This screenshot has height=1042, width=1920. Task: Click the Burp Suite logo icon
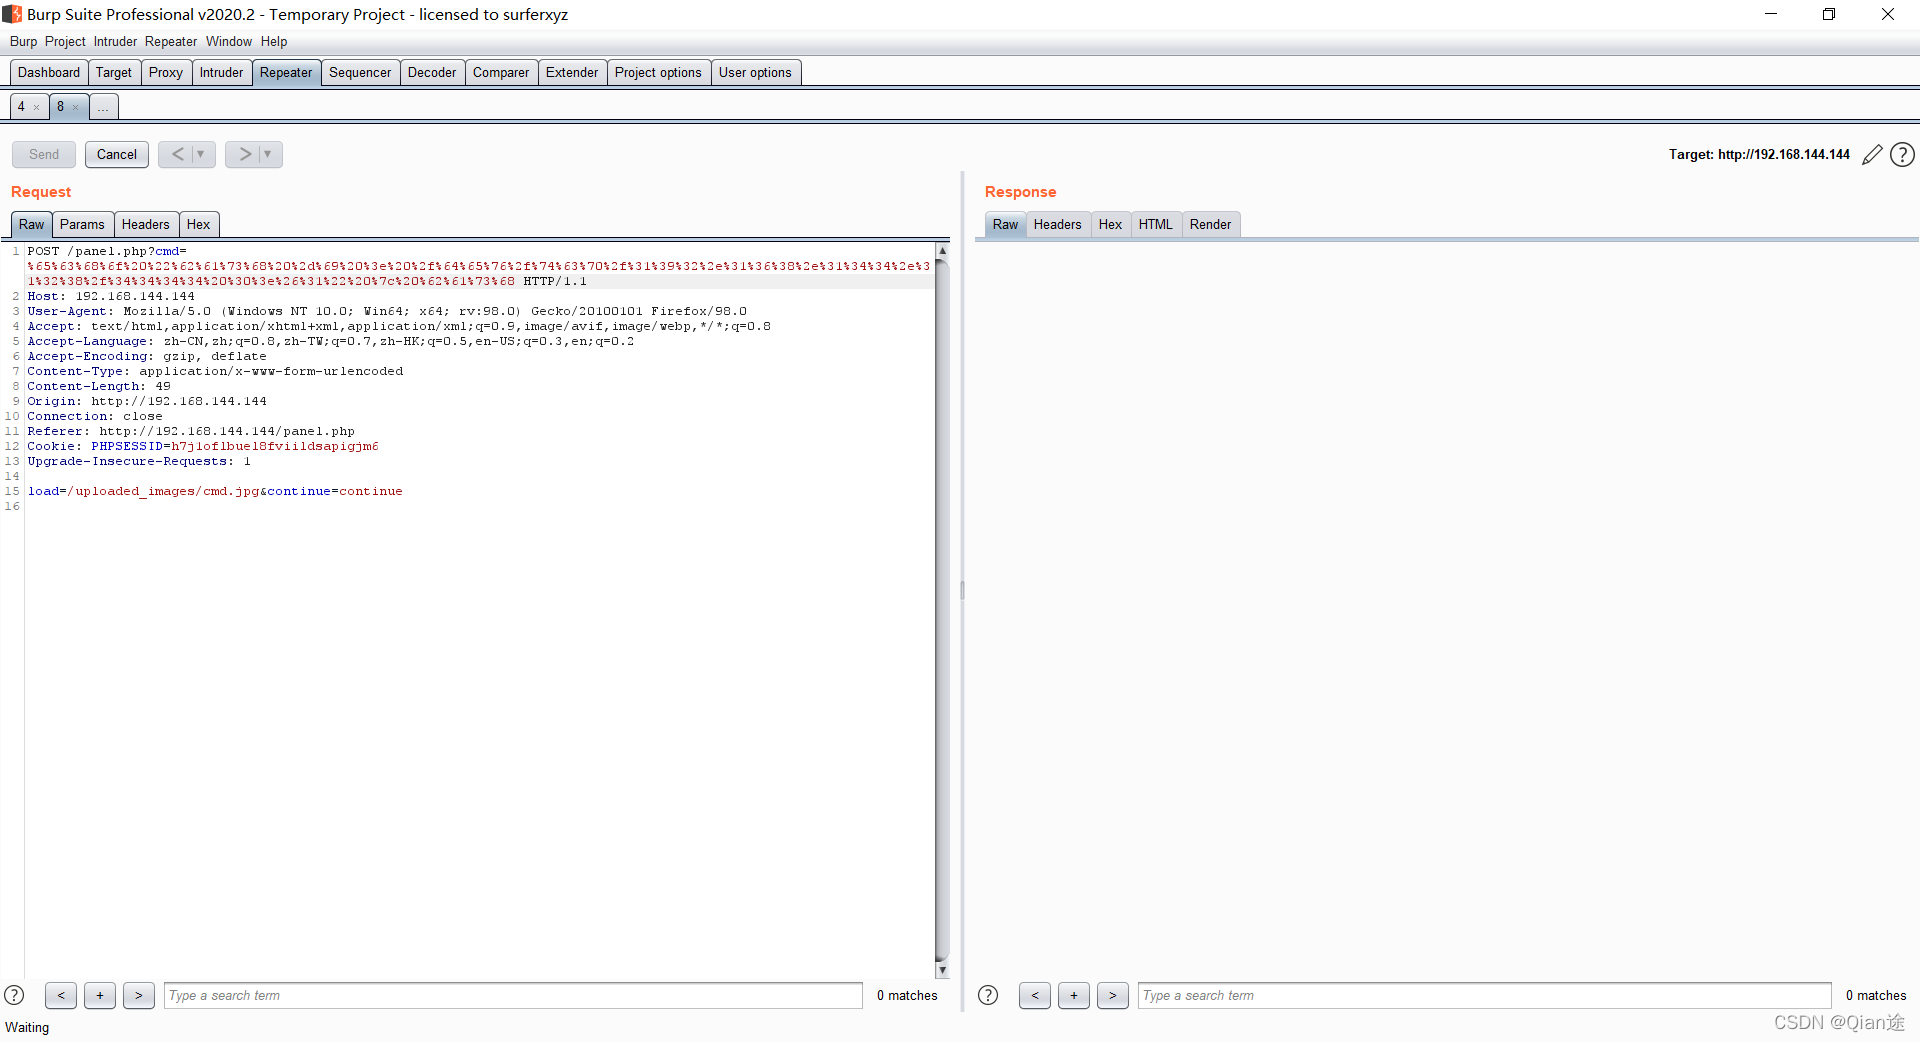12,14
